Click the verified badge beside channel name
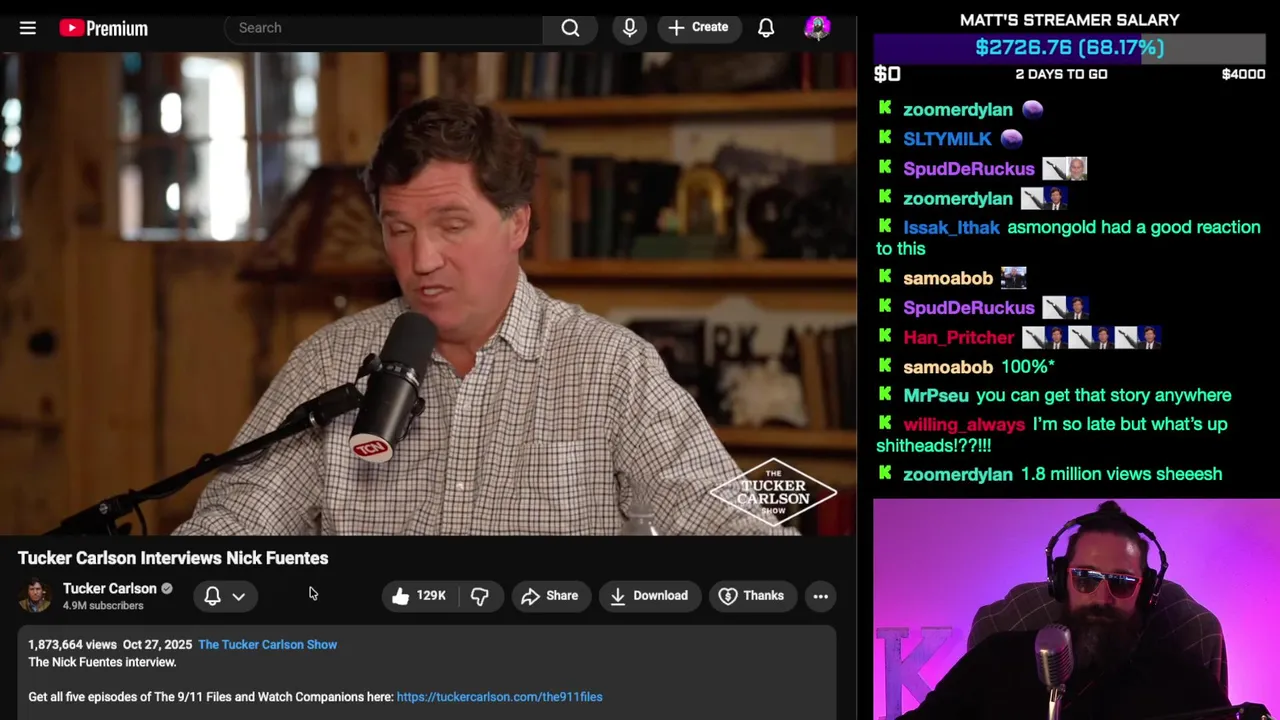Viewport: 1280px width, 720px height. click(167, 589)
